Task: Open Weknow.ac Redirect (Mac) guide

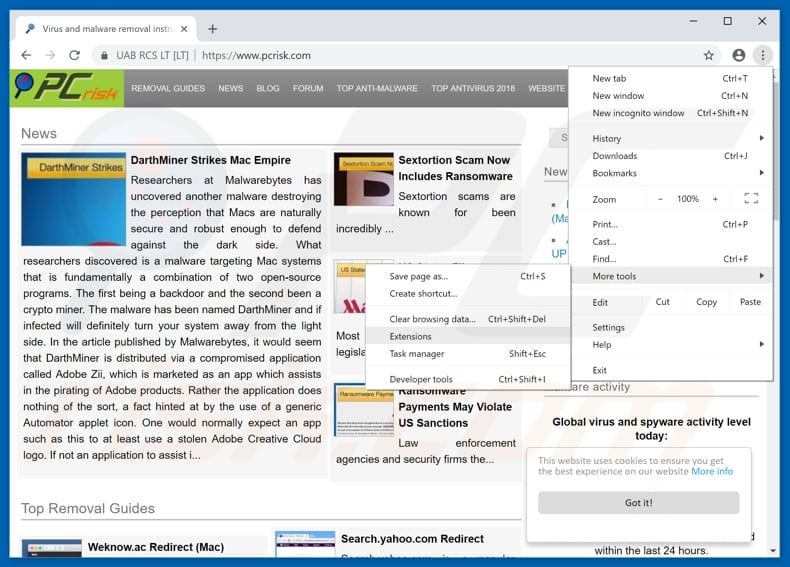Action: click(x=156, y=547)
